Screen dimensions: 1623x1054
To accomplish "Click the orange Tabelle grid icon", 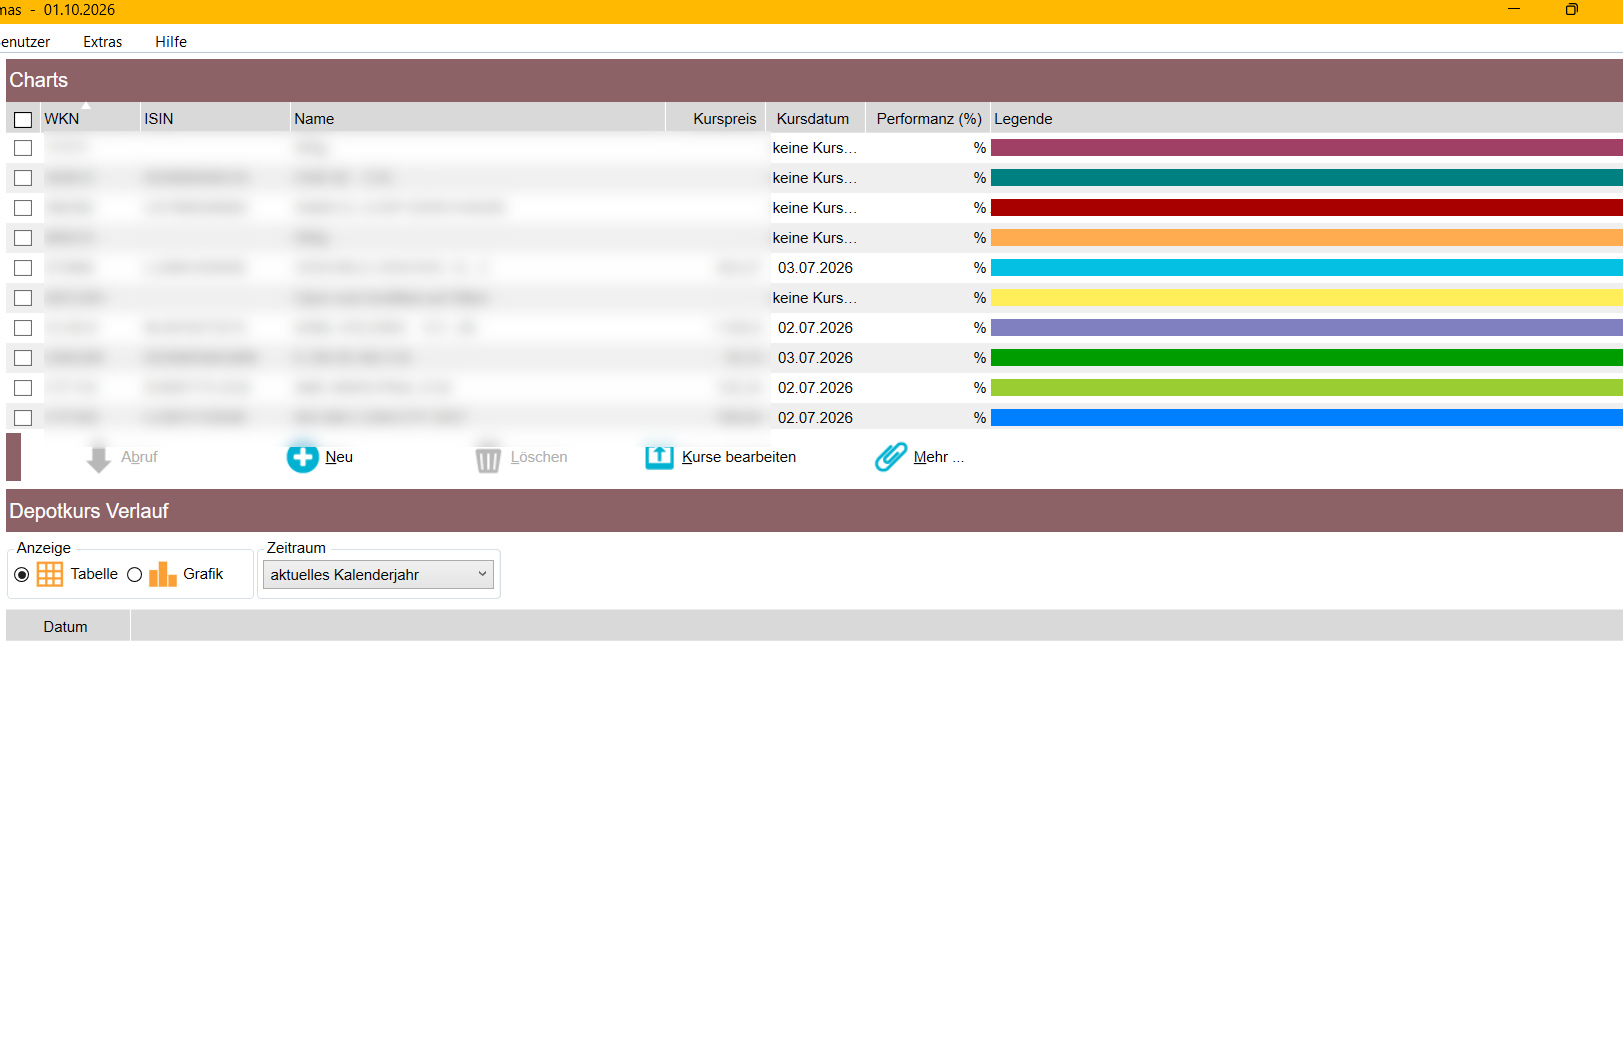I will 50,574.
